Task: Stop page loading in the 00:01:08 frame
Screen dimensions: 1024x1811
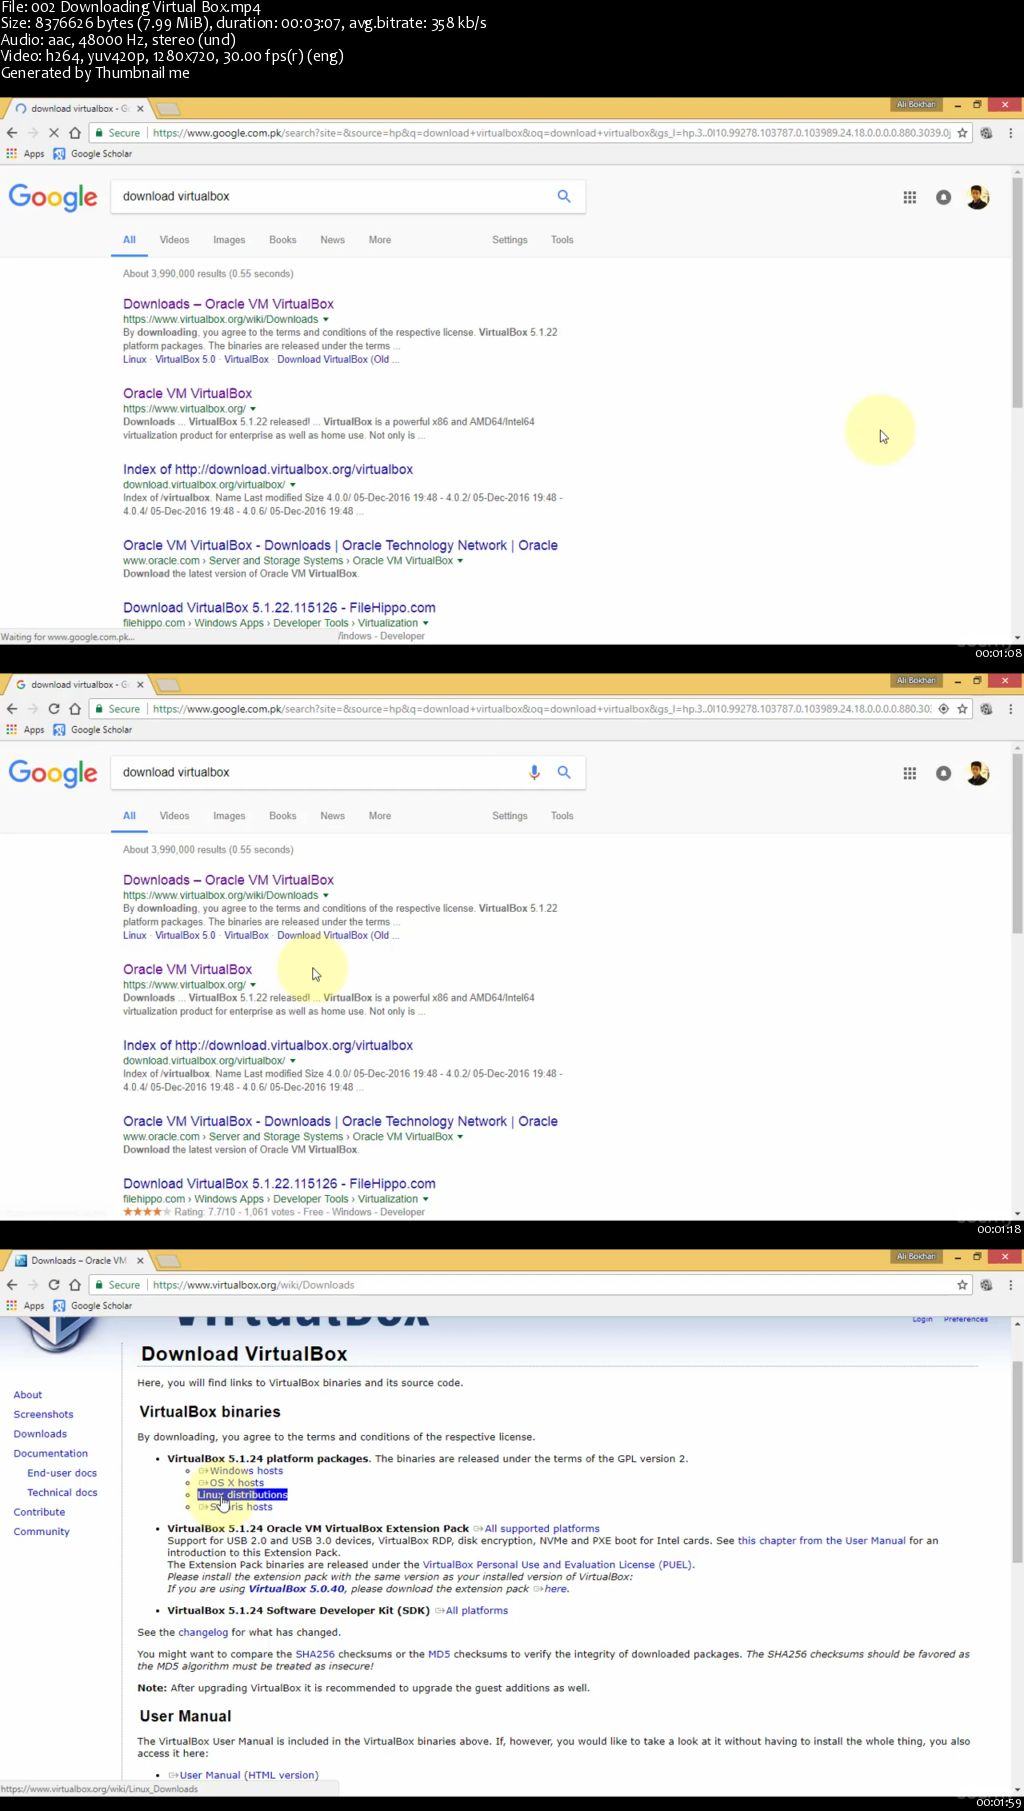Action: click(54, 132)
